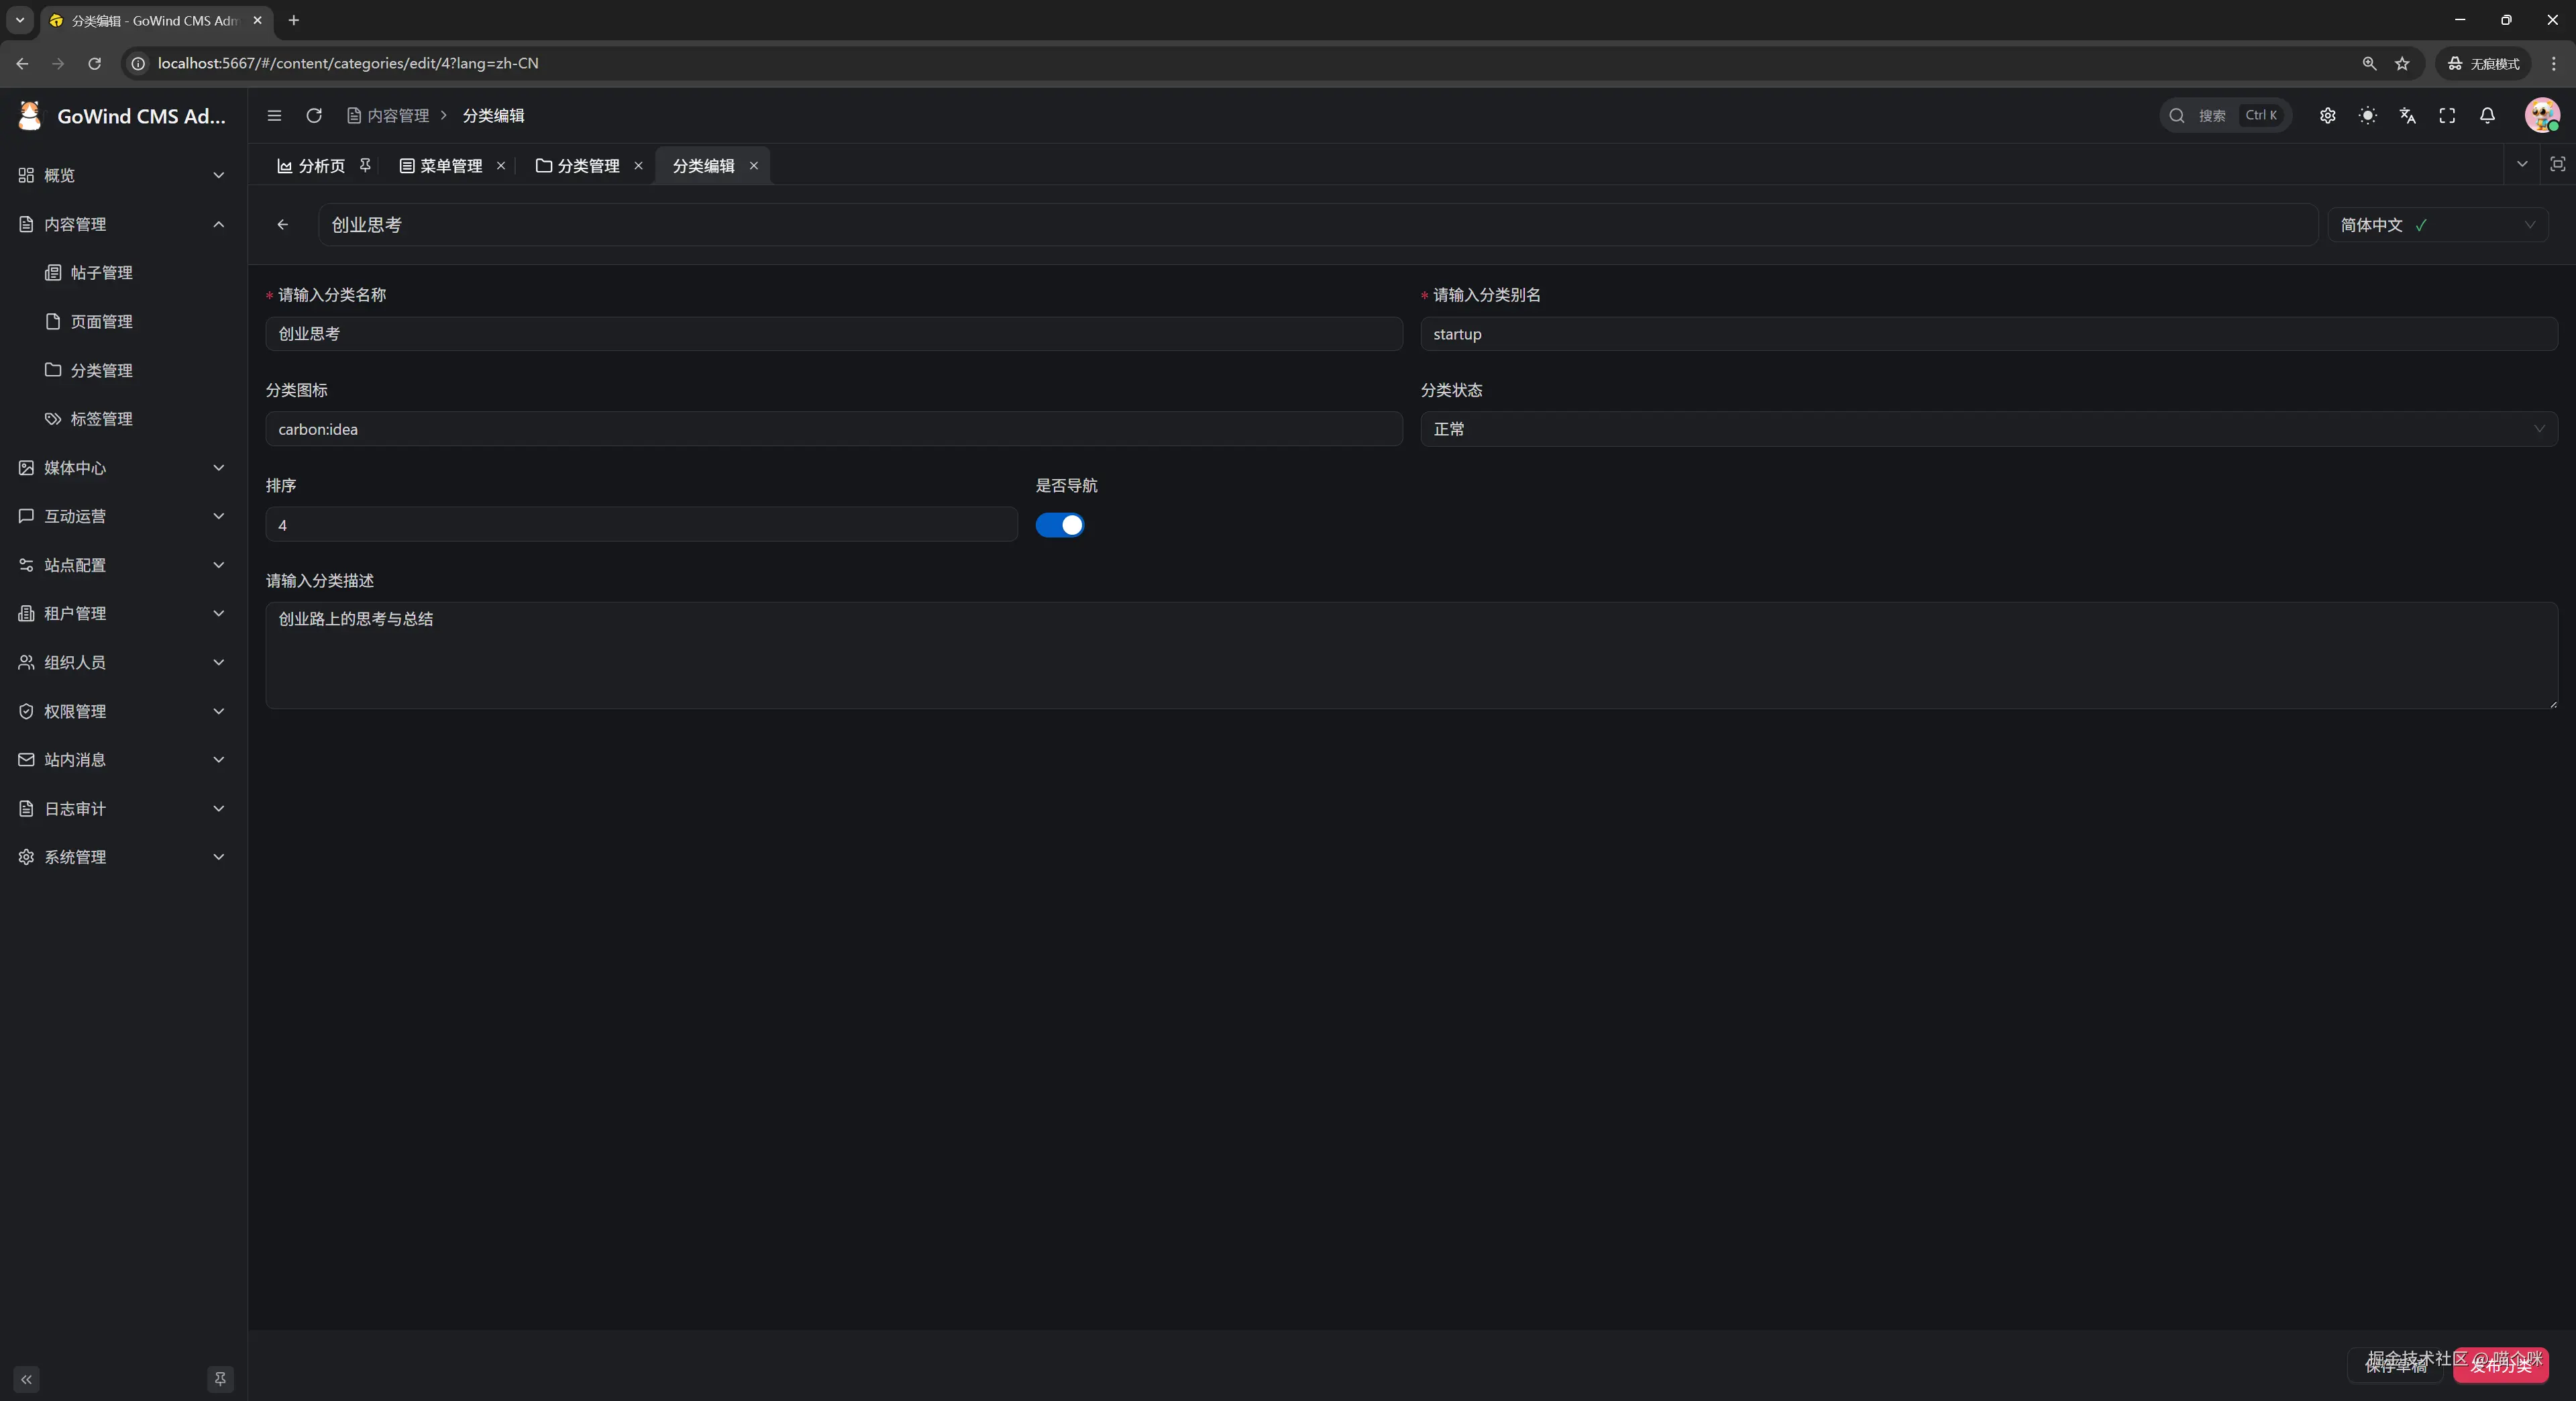Click the 保存草稿 button
2576x1401 pixels.
2395,1366
